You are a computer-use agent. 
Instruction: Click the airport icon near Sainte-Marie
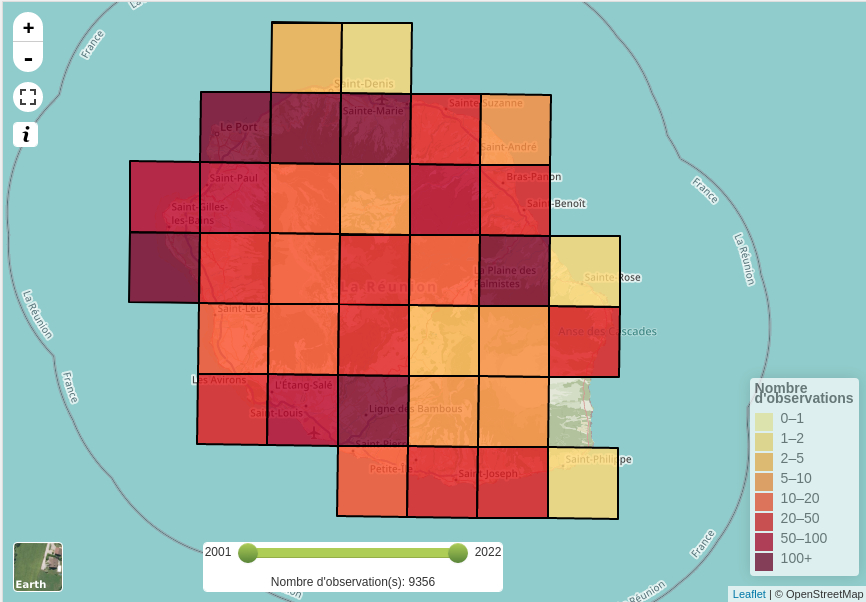tap(381, 99)
